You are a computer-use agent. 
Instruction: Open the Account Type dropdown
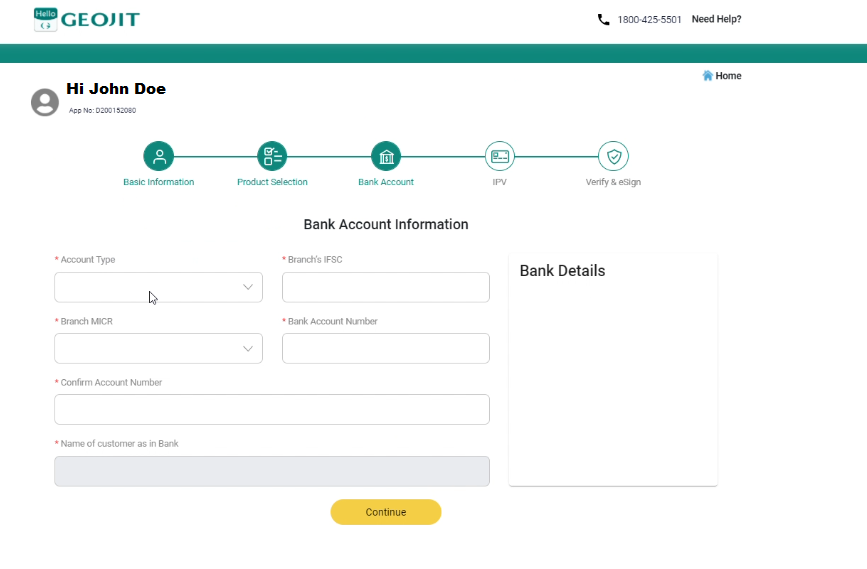point(158,287)
